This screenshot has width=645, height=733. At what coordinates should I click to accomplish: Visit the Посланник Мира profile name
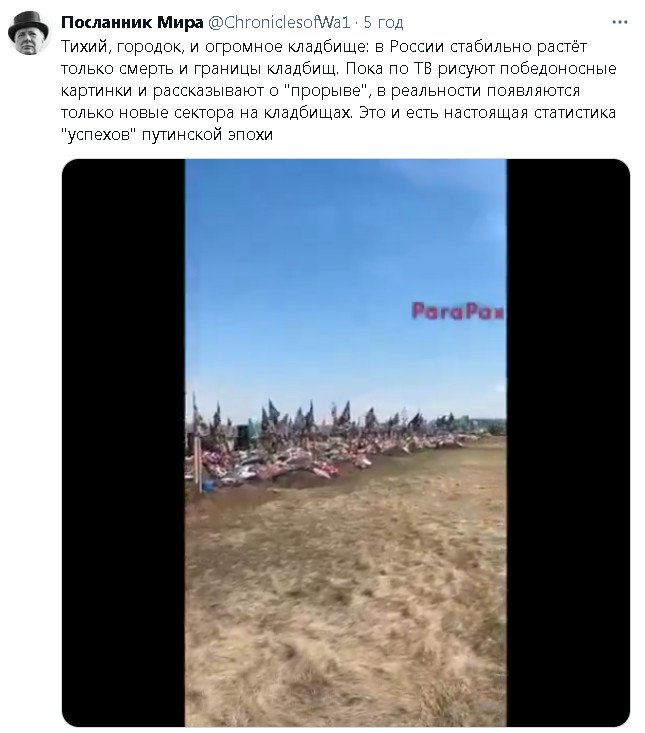point(132,22)
